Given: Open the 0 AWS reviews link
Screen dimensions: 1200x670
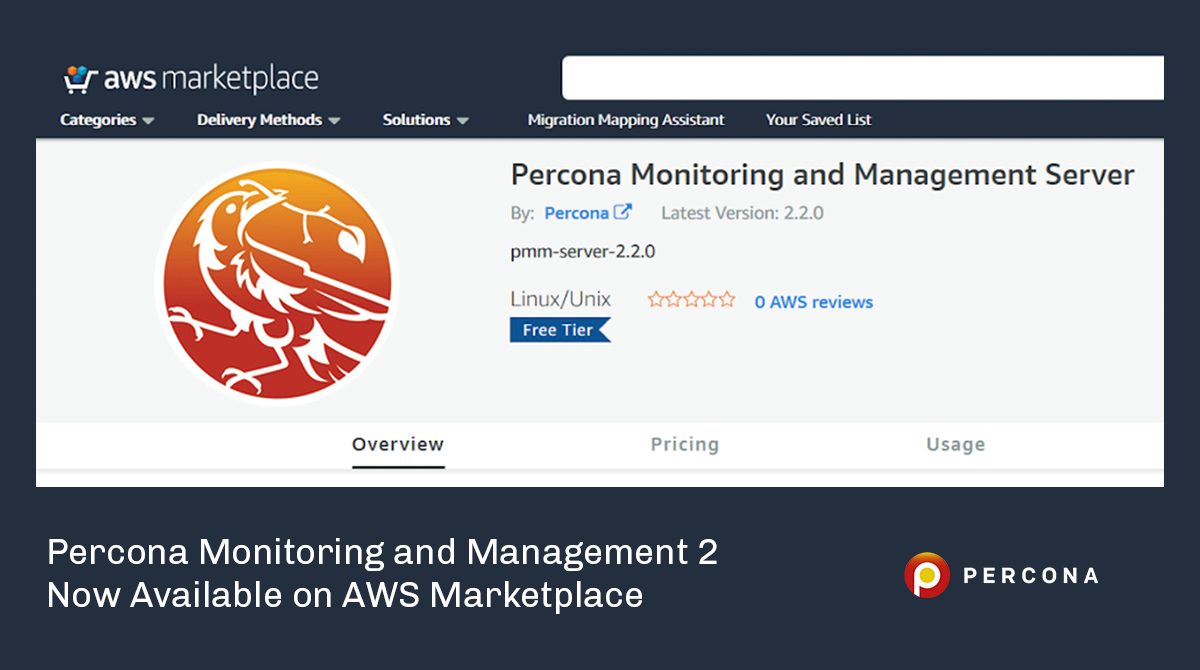Looking at the screenshot, I should click(x=814, y=302).
